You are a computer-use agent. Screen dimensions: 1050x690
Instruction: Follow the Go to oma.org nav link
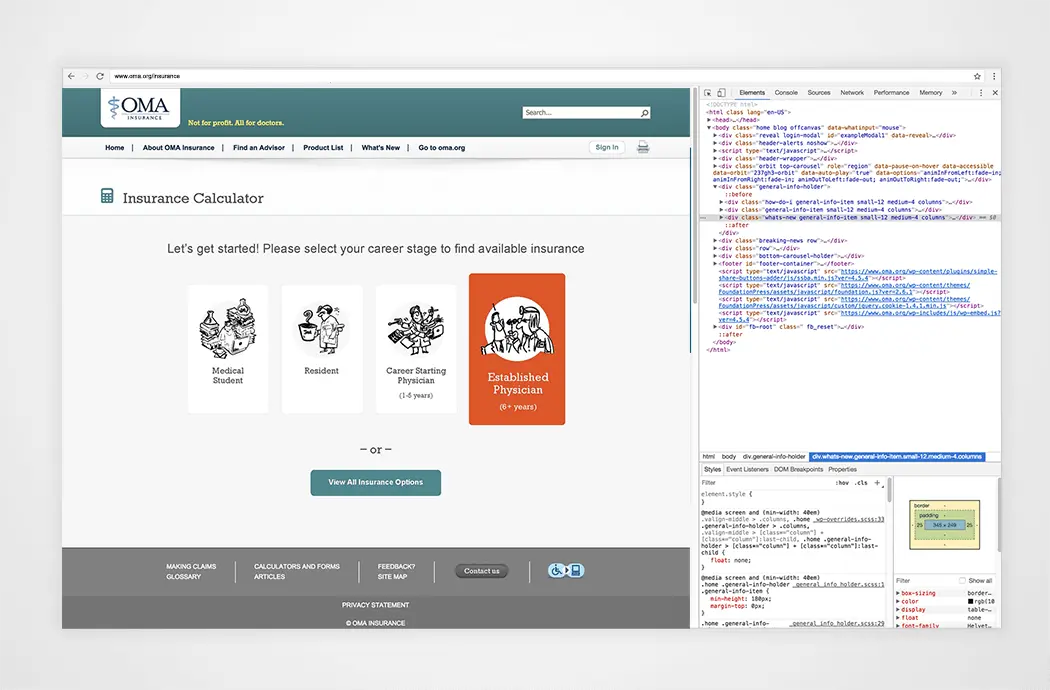click(441, 147)
